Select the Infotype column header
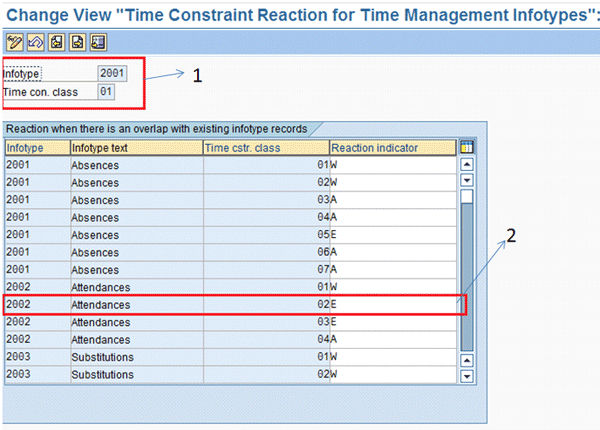Viewport: 600px width, 430px height. [38, 148]
